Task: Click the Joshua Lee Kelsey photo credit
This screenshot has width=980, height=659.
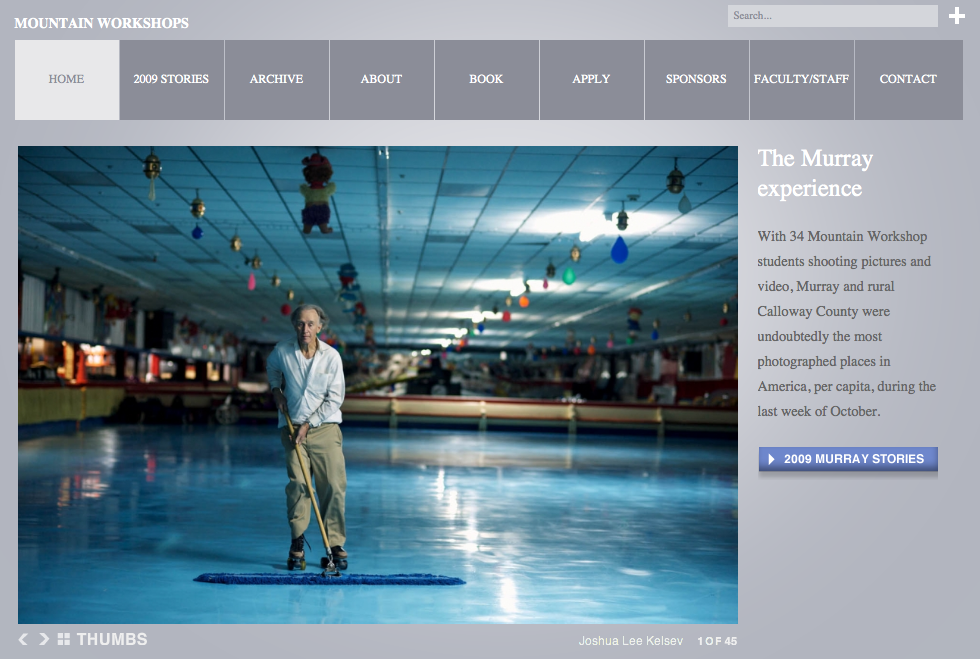Action: [631, 641]
